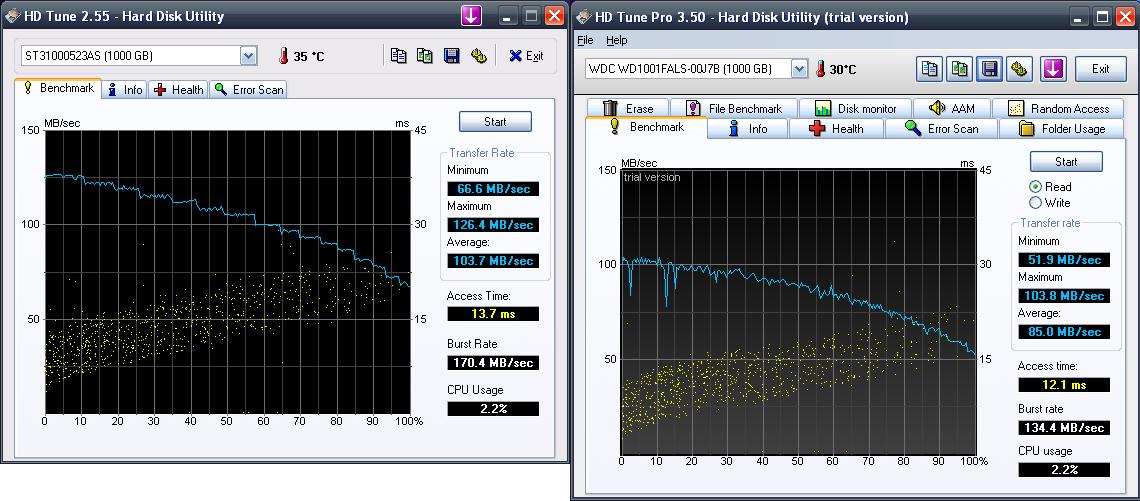Image resolution: width=1140 pixels, height=501 pixels.
Task: Open AAM tab
Action: [x=952, y=108]
